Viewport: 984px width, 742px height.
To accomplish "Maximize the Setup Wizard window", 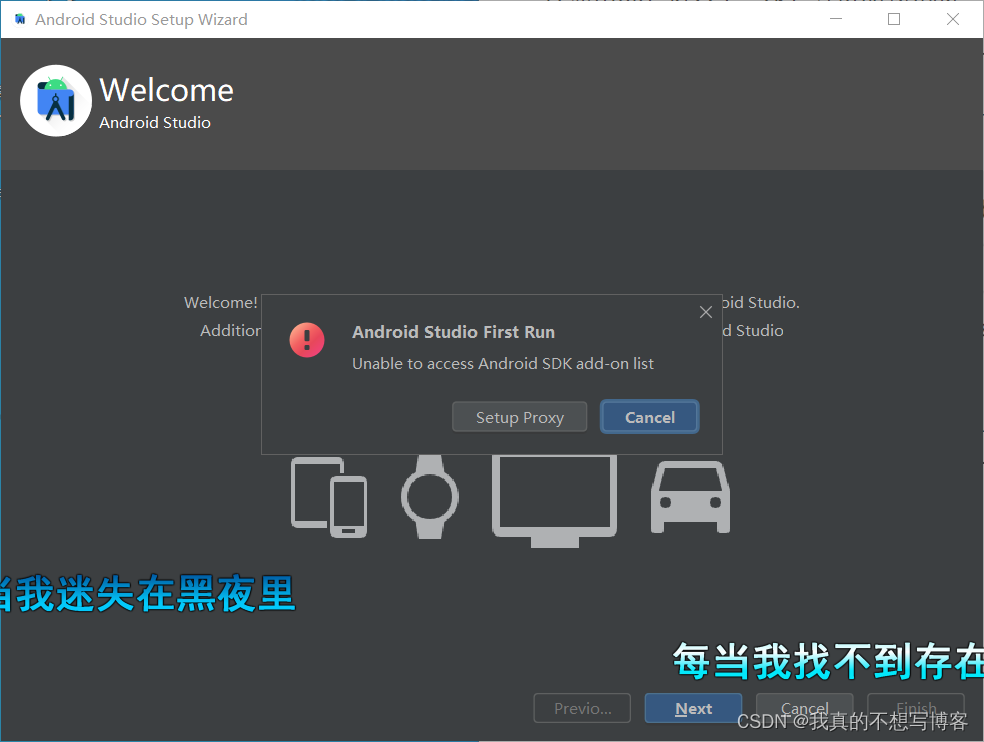I will (x=894, y=19).
